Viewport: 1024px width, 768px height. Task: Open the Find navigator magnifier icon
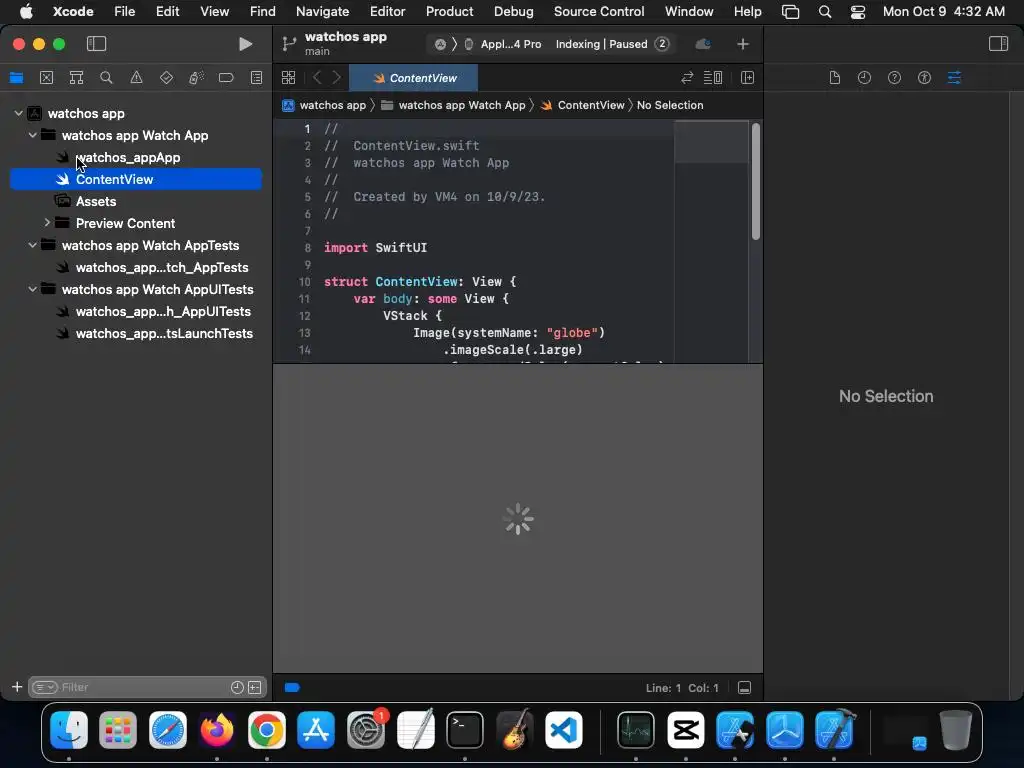(106, 78)
